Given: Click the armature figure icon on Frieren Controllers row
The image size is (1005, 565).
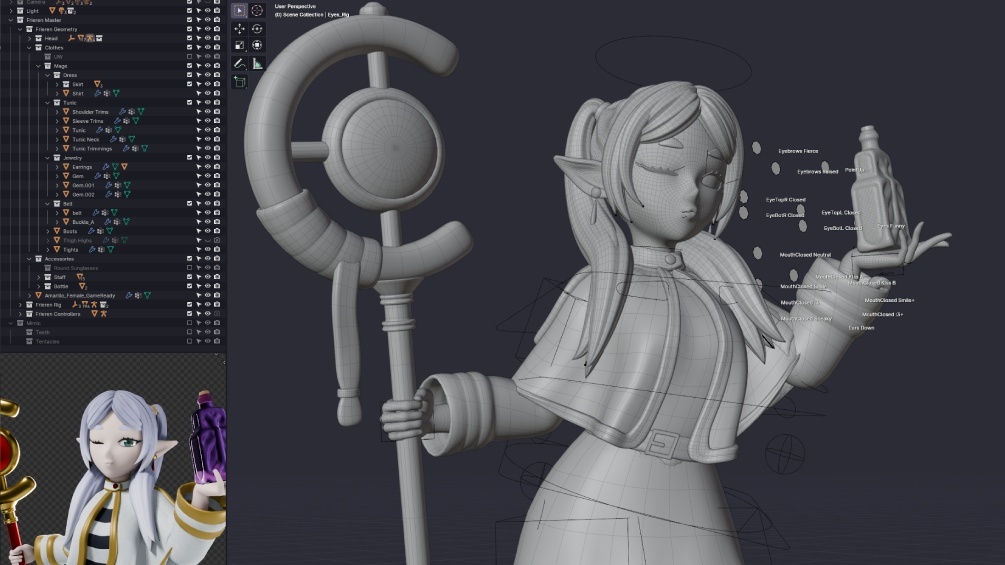Looking at the screenshot, I should 103,314.
